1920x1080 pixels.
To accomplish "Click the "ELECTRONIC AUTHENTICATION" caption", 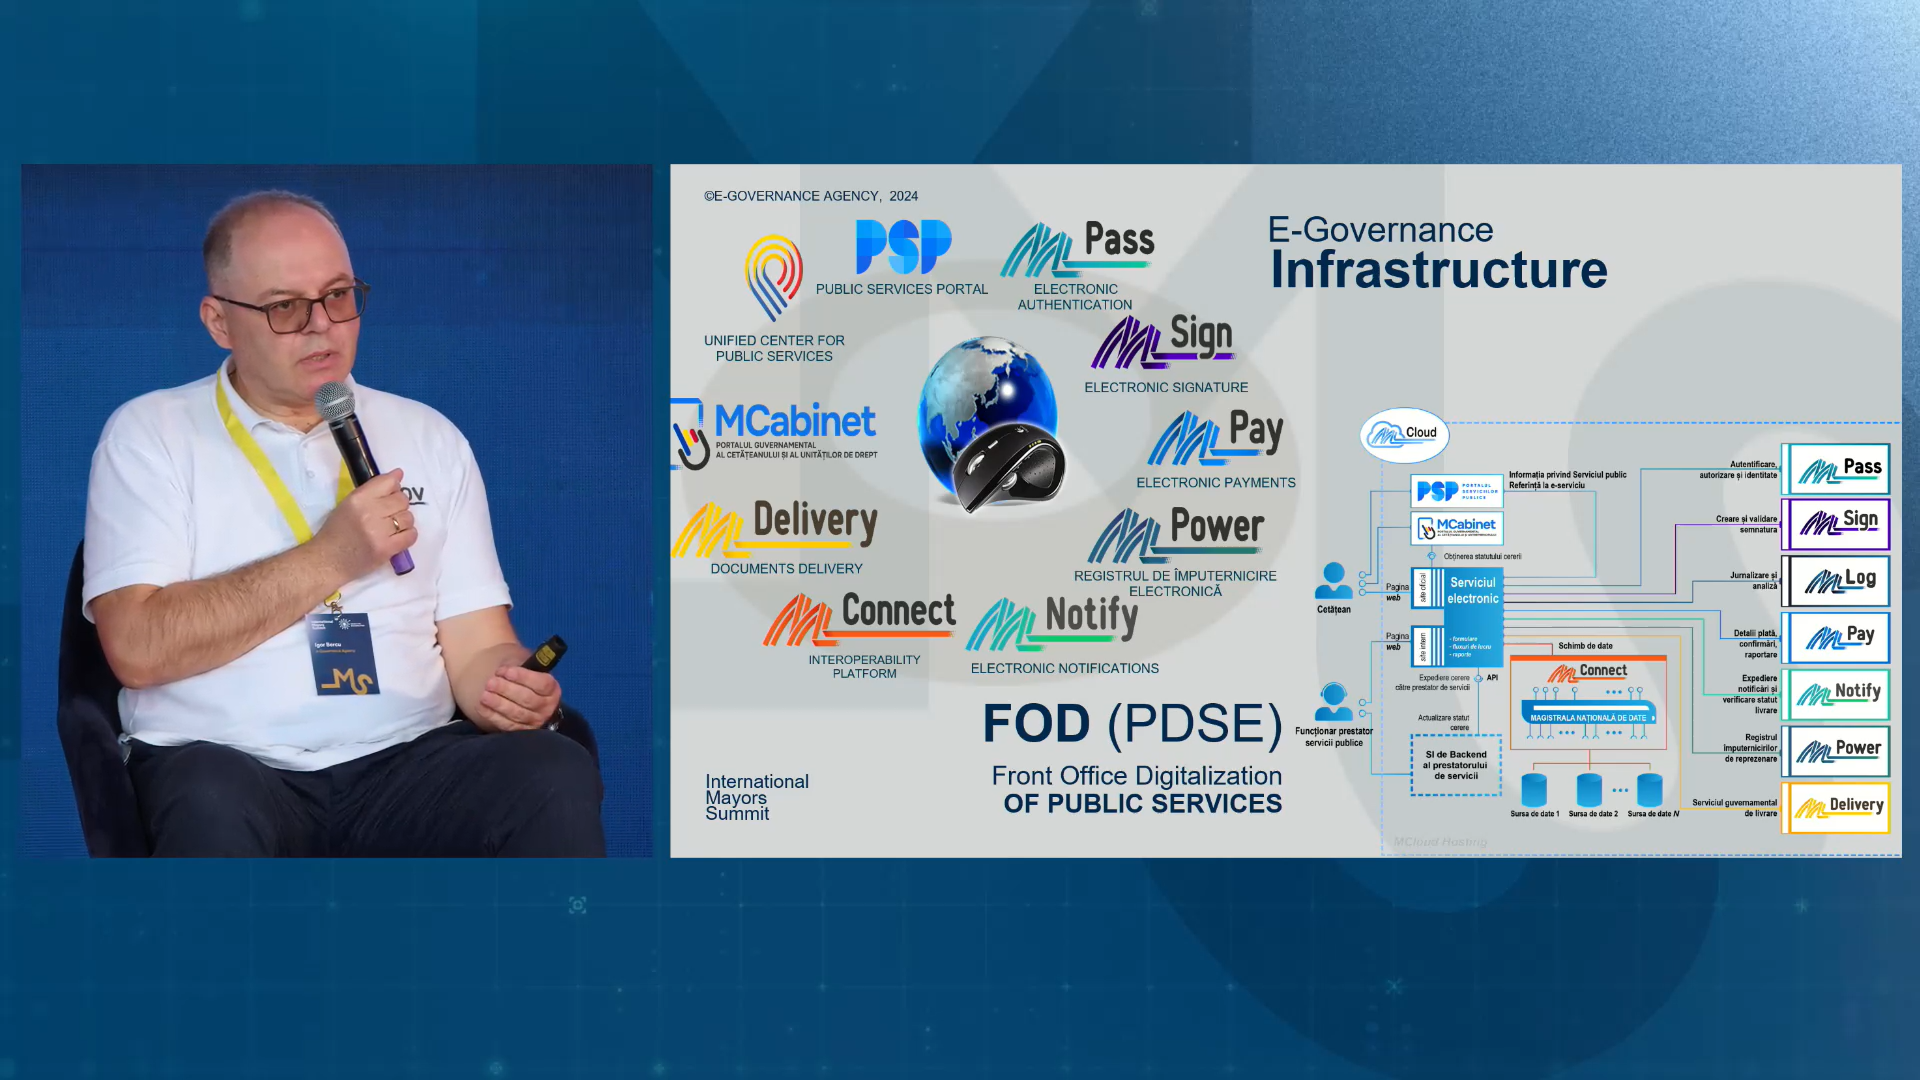I will tap(1075, 297).
